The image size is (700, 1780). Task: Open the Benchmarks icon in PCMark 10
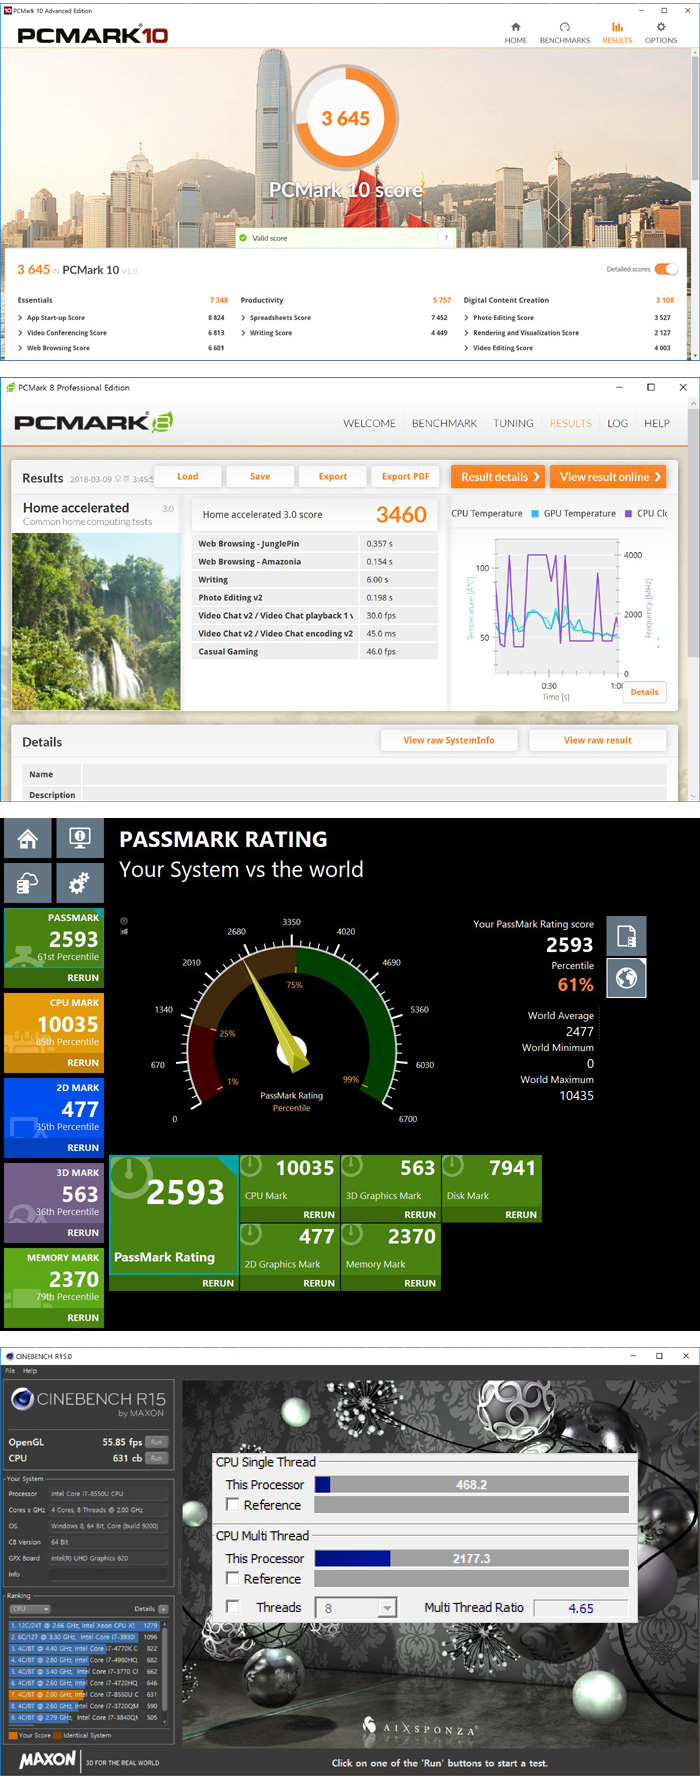click(564, 27)
